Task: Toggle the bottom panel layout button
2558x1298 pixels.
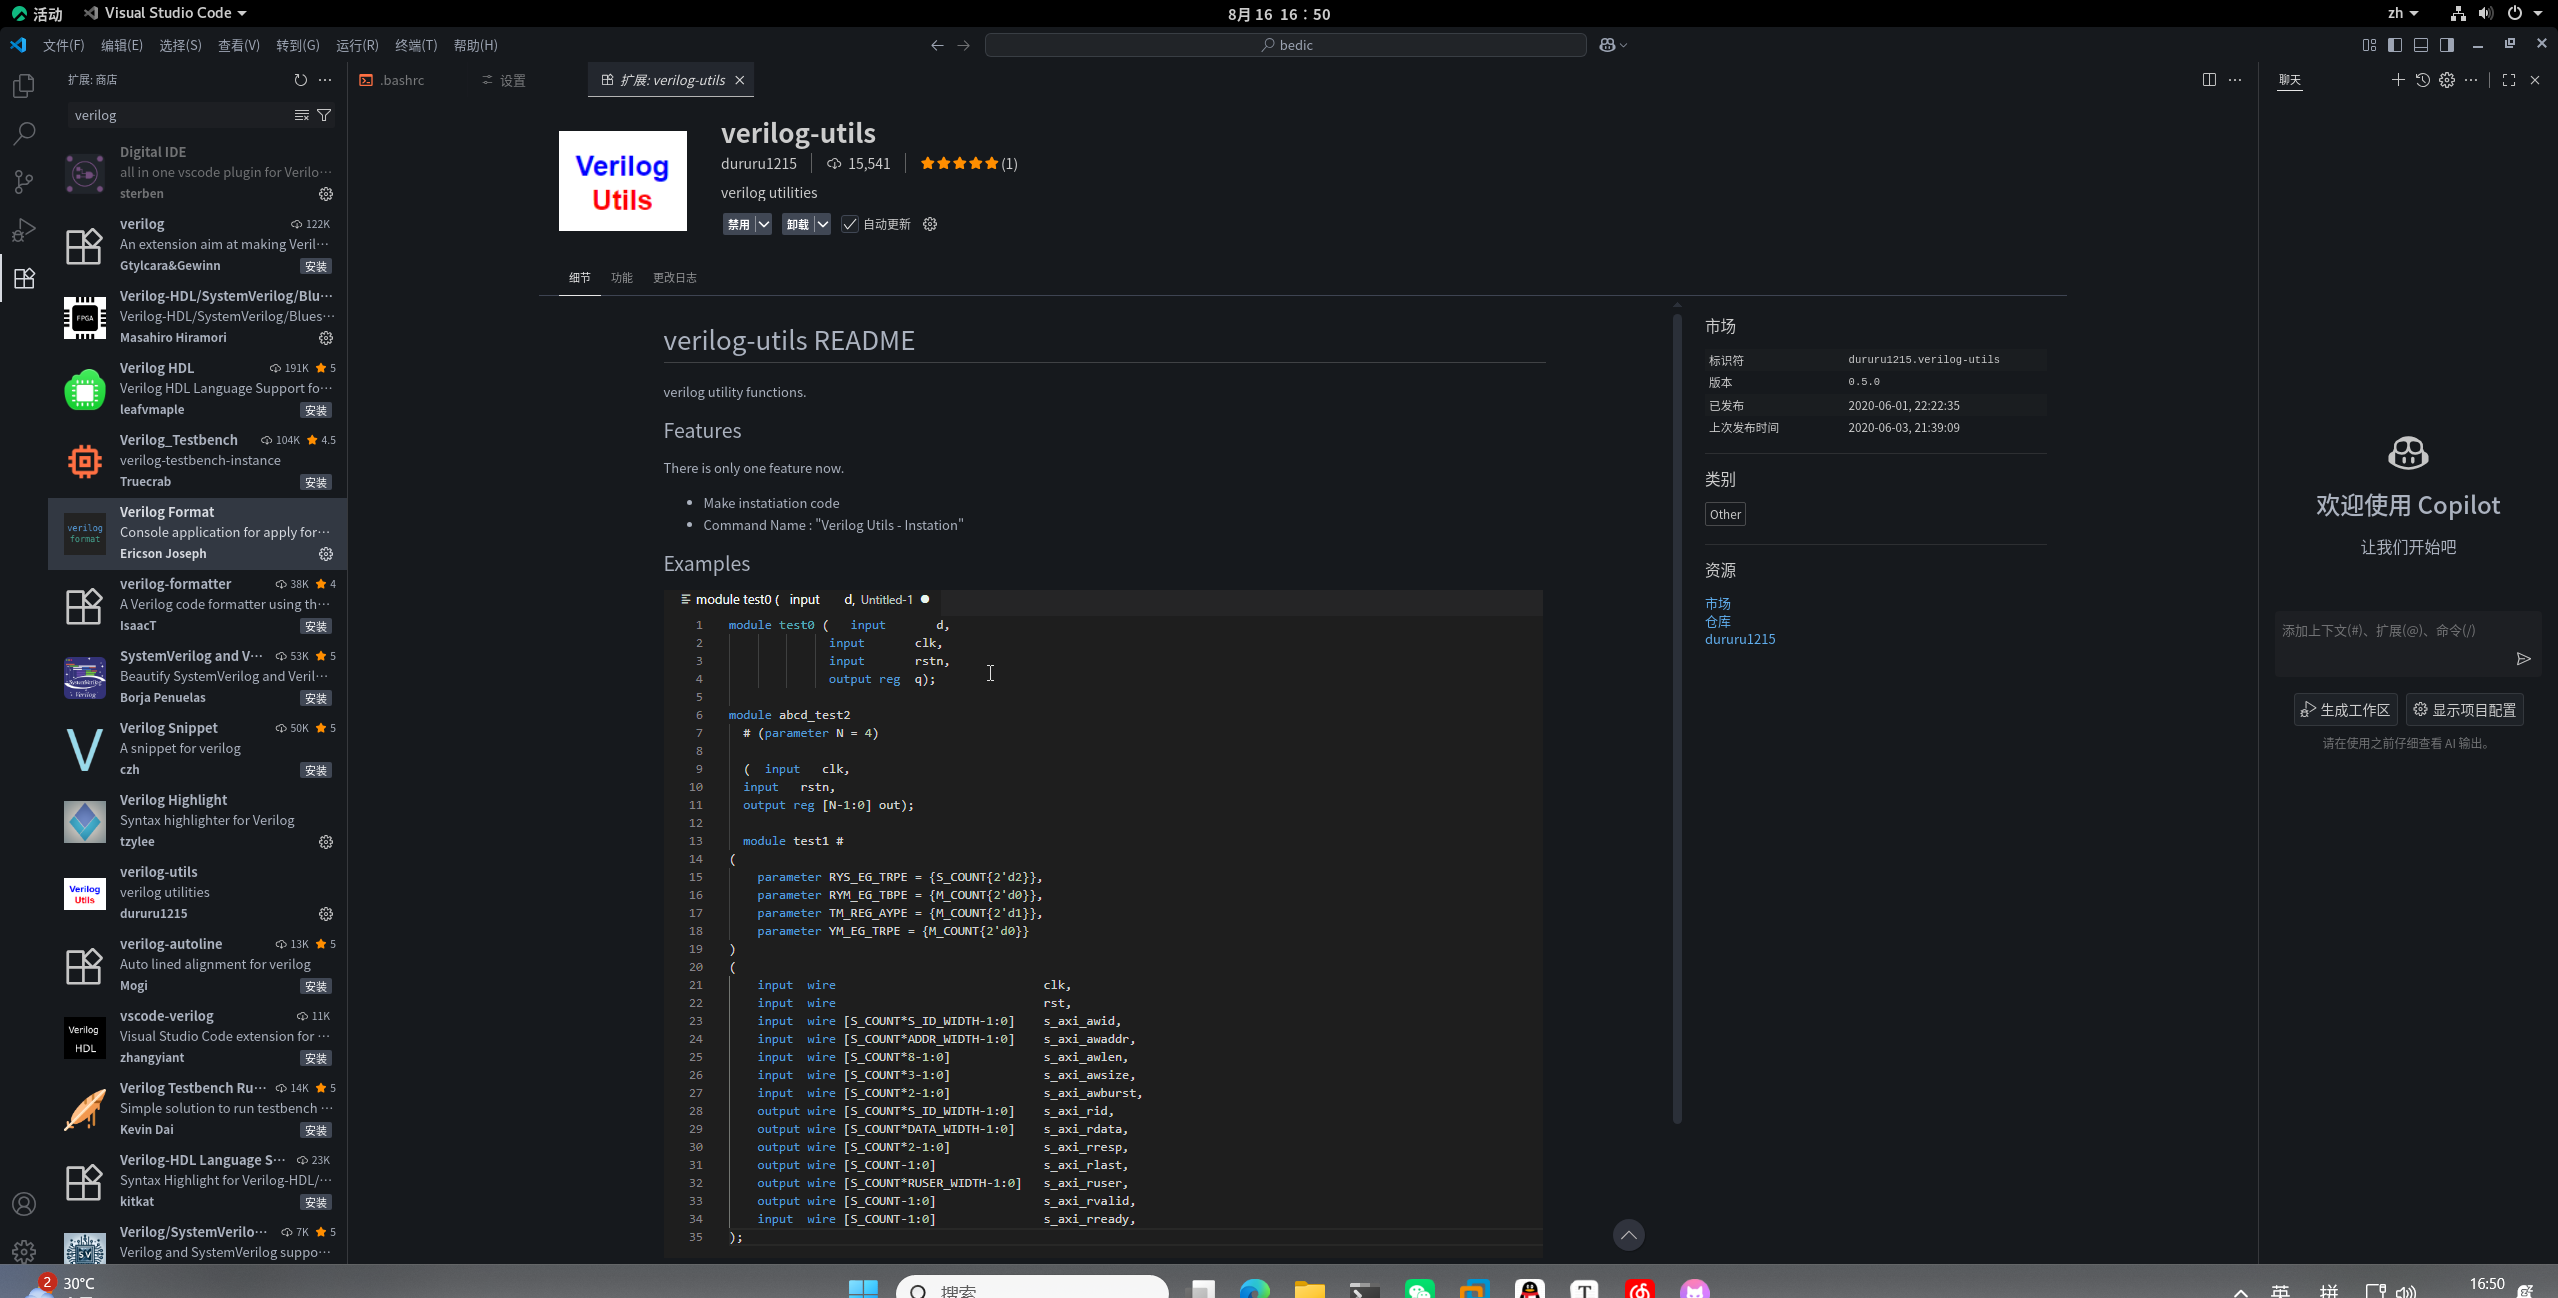Action: pos(2420,45)
